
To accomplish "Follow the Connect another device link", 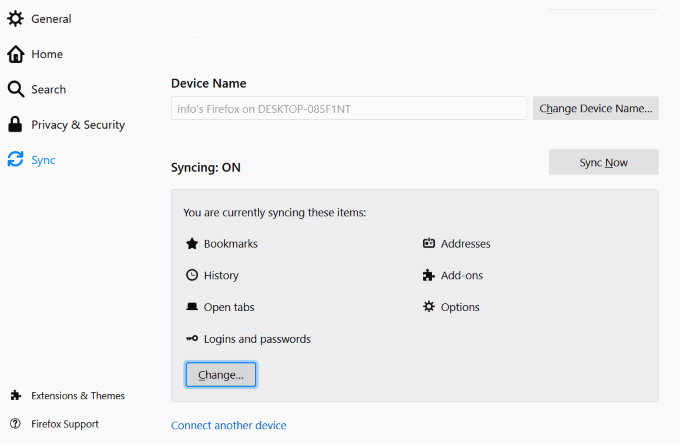I will [x=229, y=426].
